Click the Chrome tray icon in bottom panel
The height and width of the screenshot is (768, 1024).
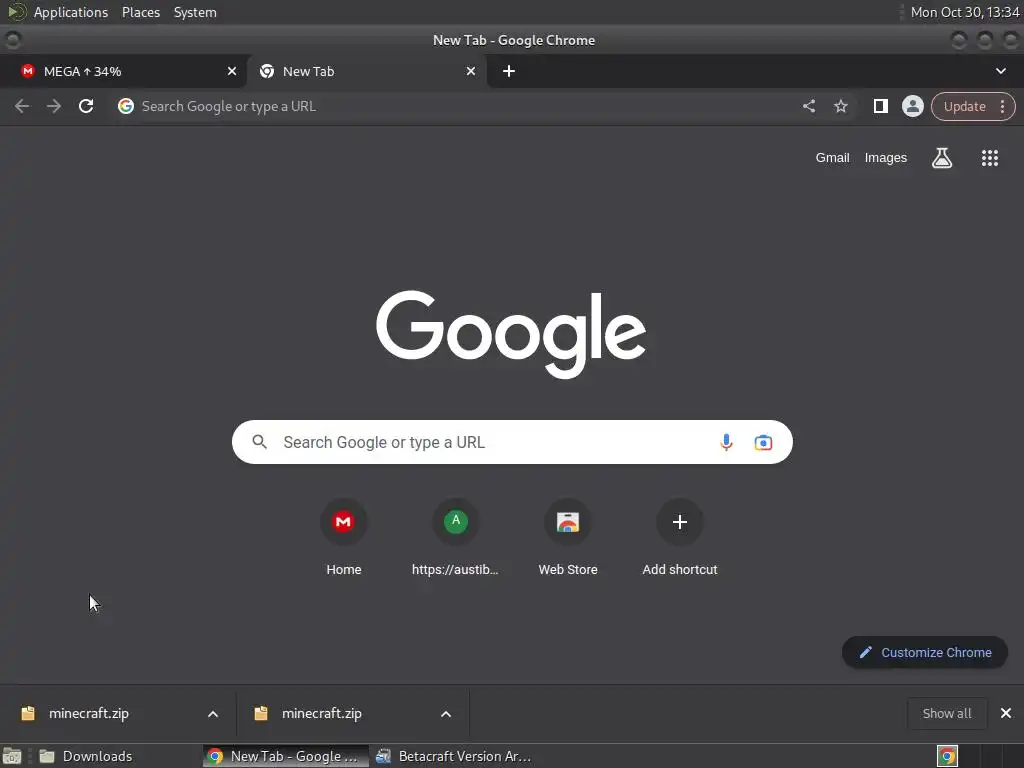(947, 756)
